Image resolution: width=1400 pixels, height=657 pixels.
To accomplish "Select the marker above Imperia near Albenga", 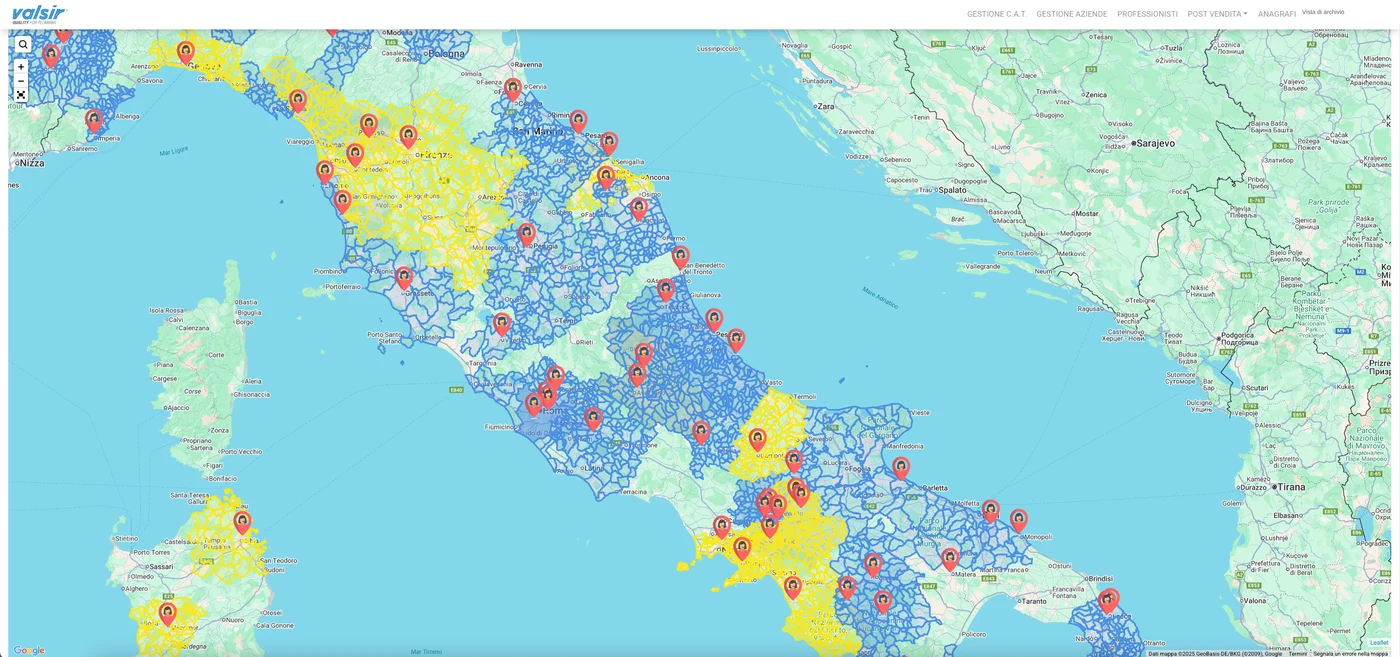I will coord(94,121).
